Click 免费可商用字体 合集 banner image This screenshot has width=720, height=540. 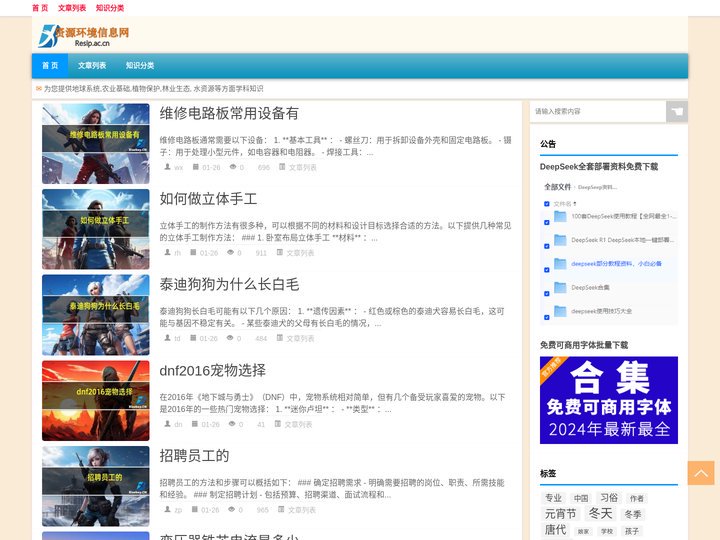pos(609,400)
